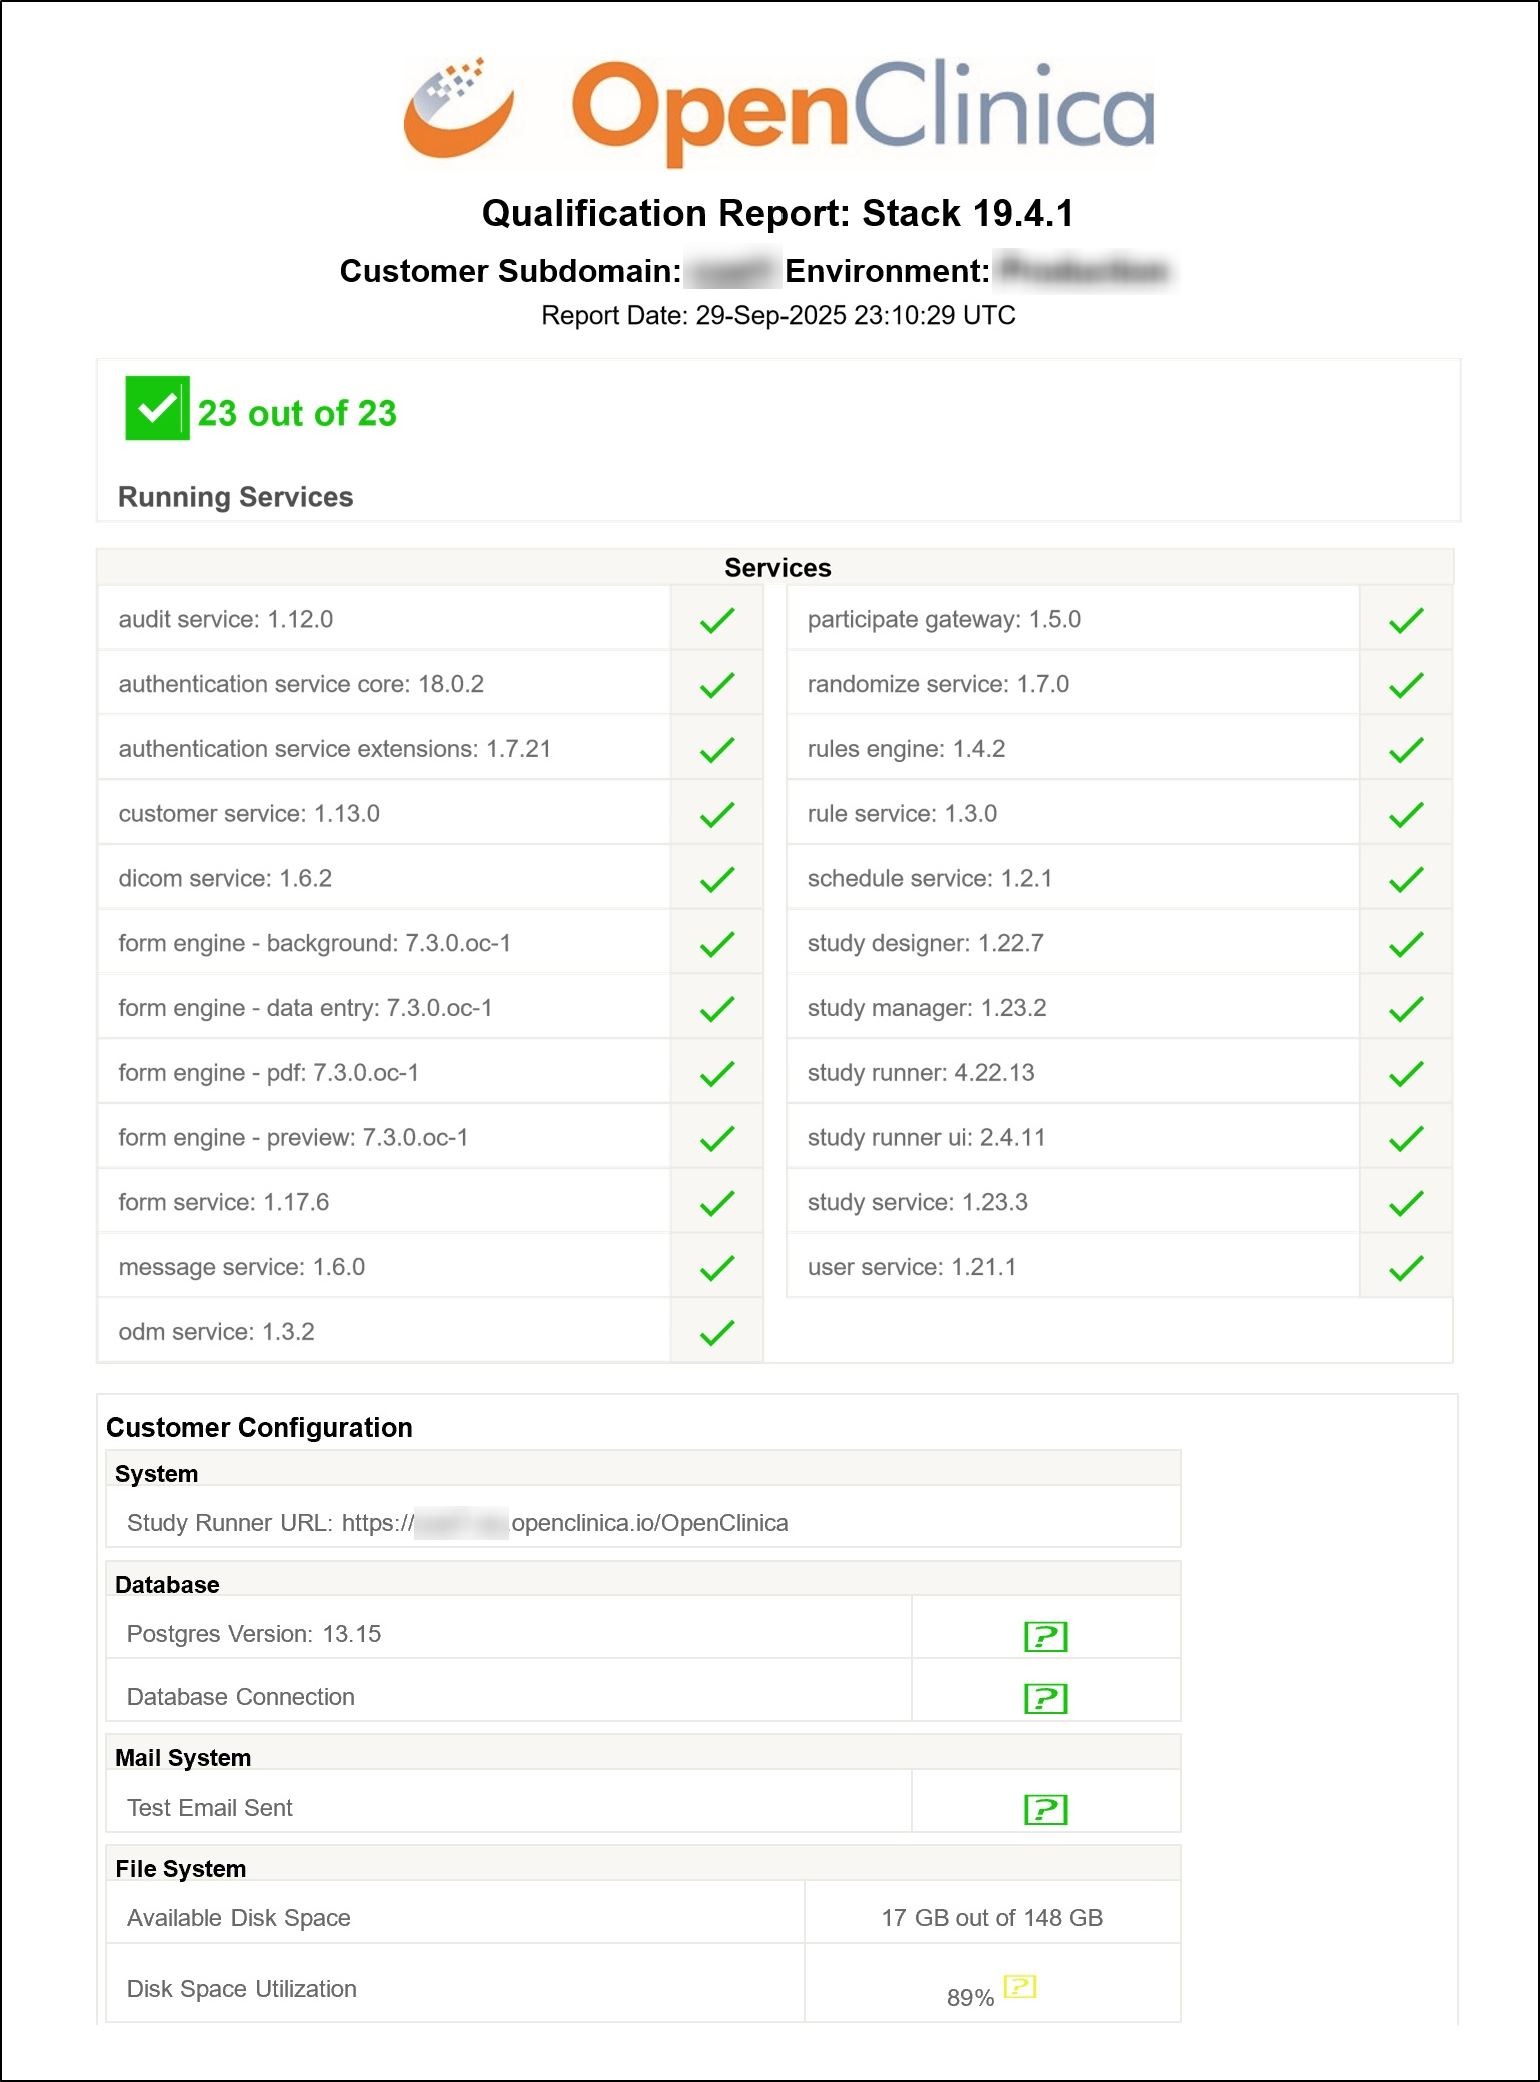Click the study runner ui checkmark

(1406, 1138)
